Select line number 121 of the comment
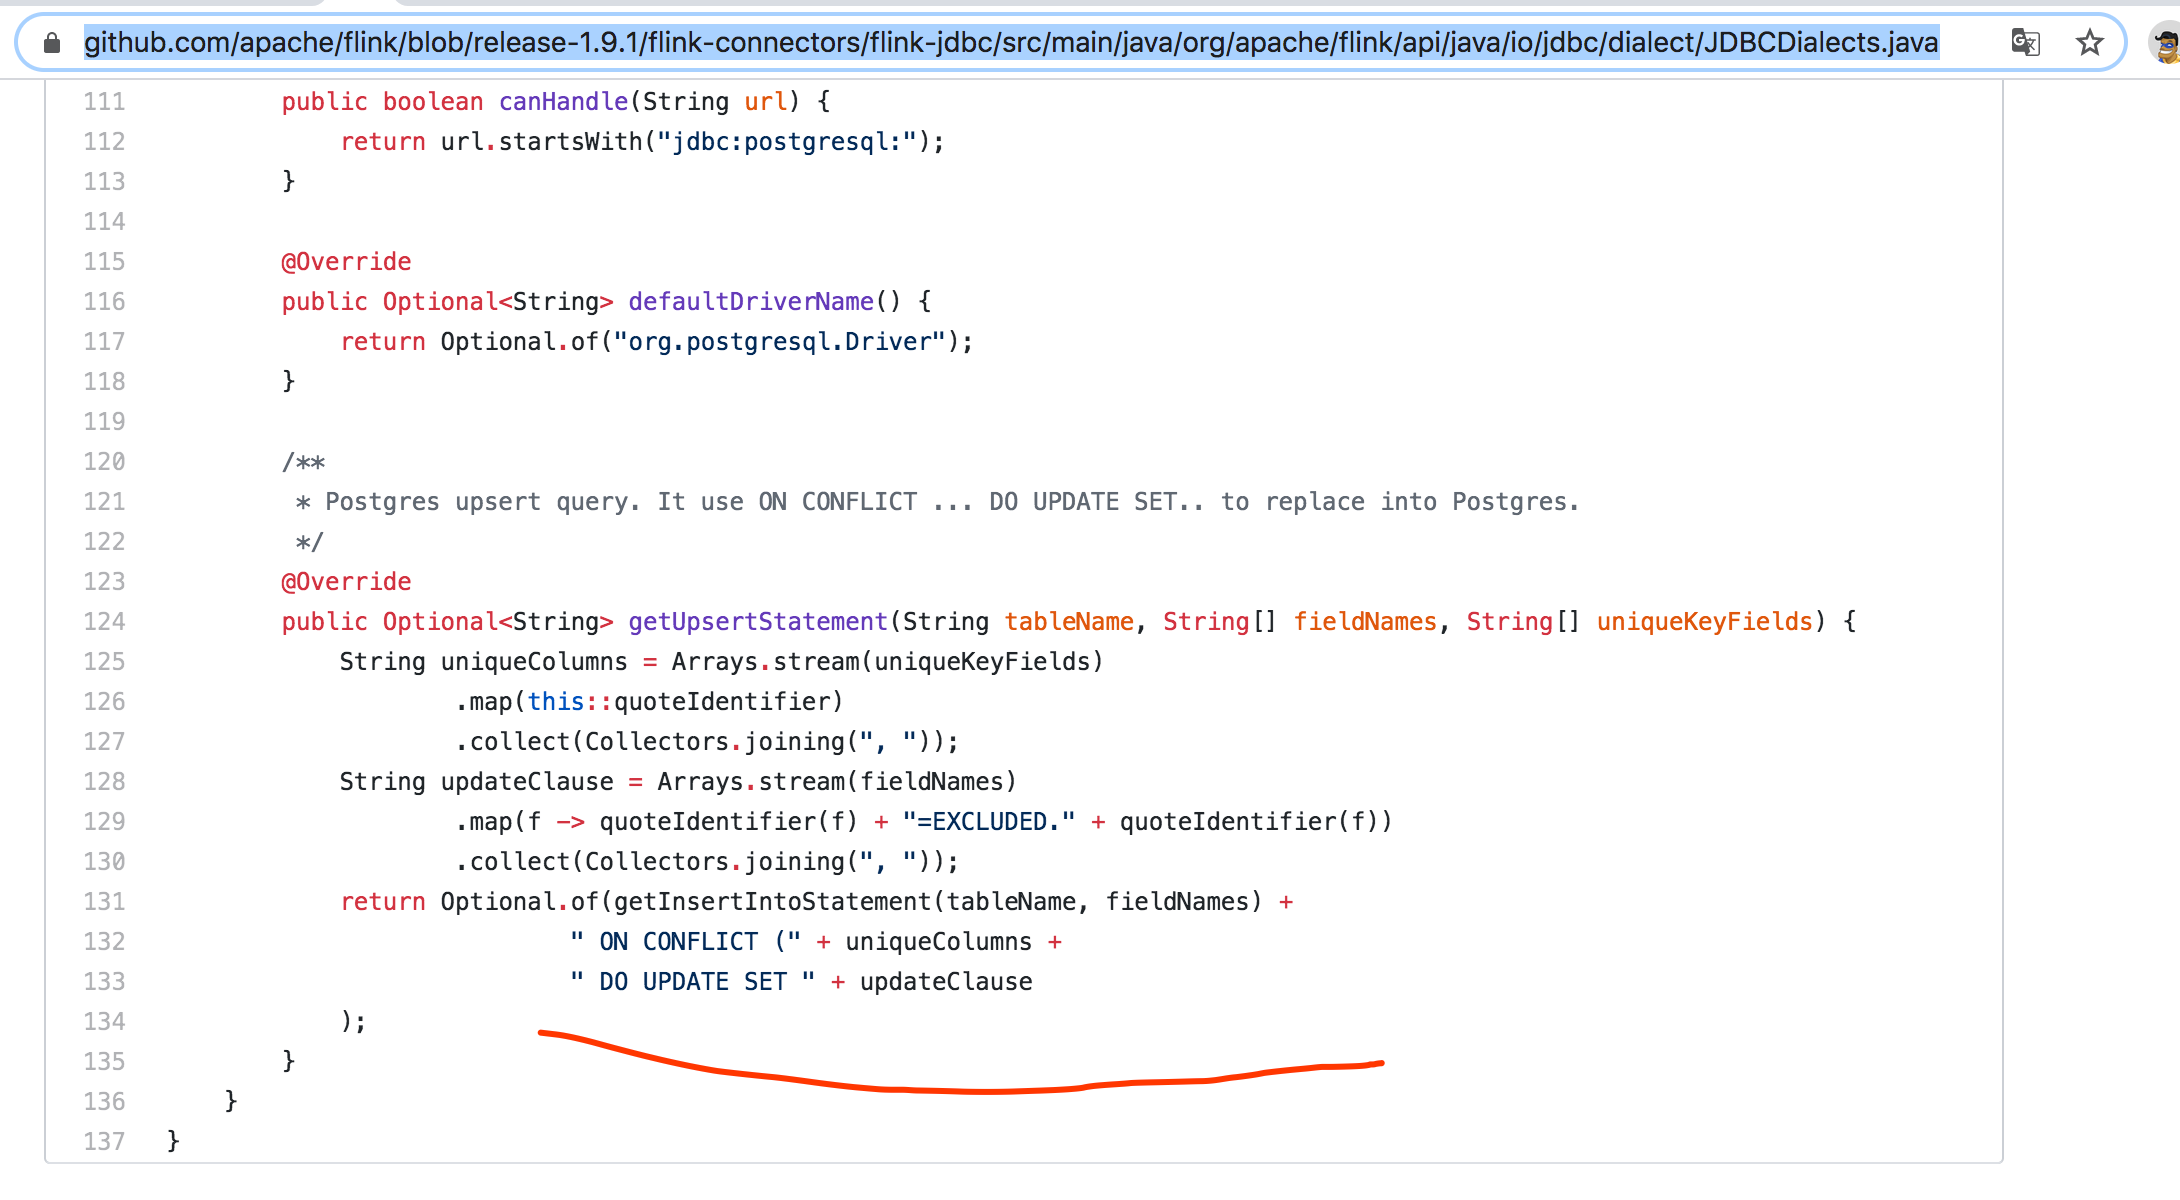The width and height of the screenshot is (2180, 1200). click(x=104, y=502)
